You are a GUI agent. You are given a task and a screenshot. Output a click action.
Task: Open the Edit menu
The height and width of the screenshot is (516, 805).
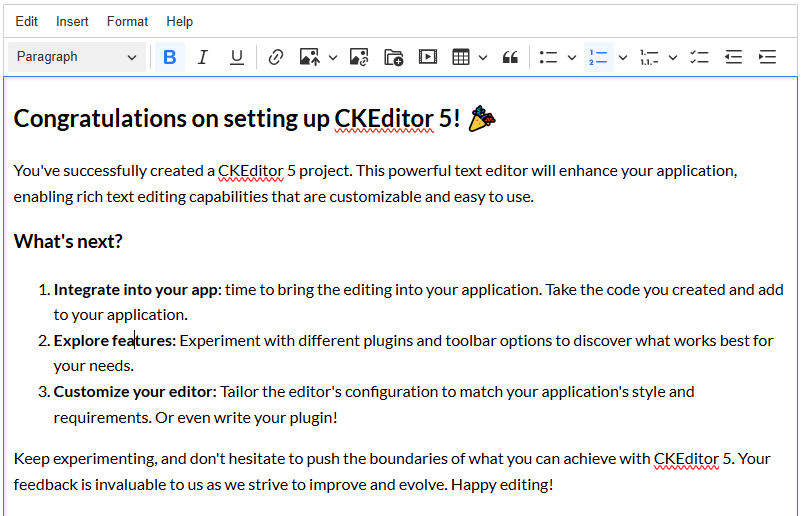(26, 22)
